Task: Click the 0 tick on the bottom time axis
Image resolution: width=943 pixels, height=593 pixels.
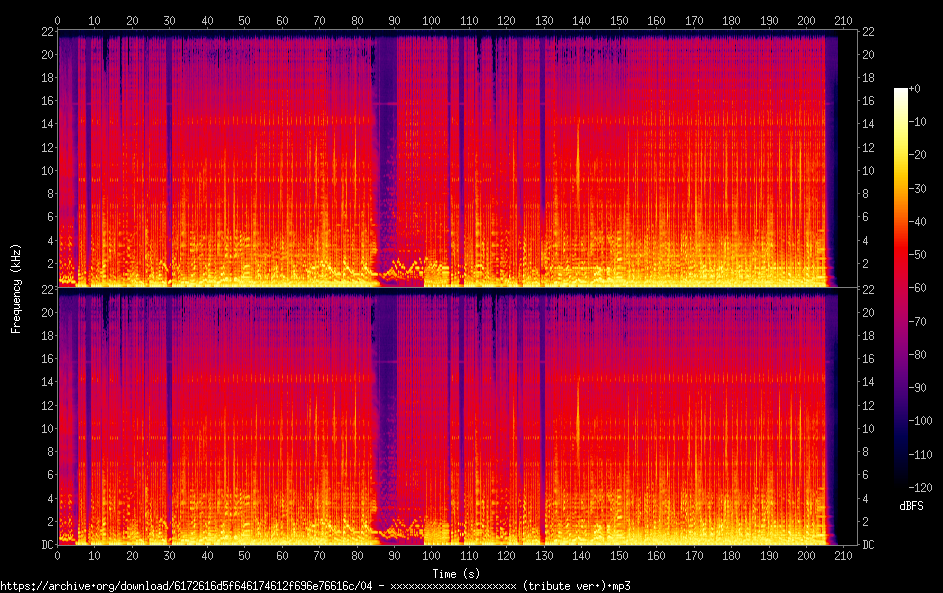Action: (58, 555)
